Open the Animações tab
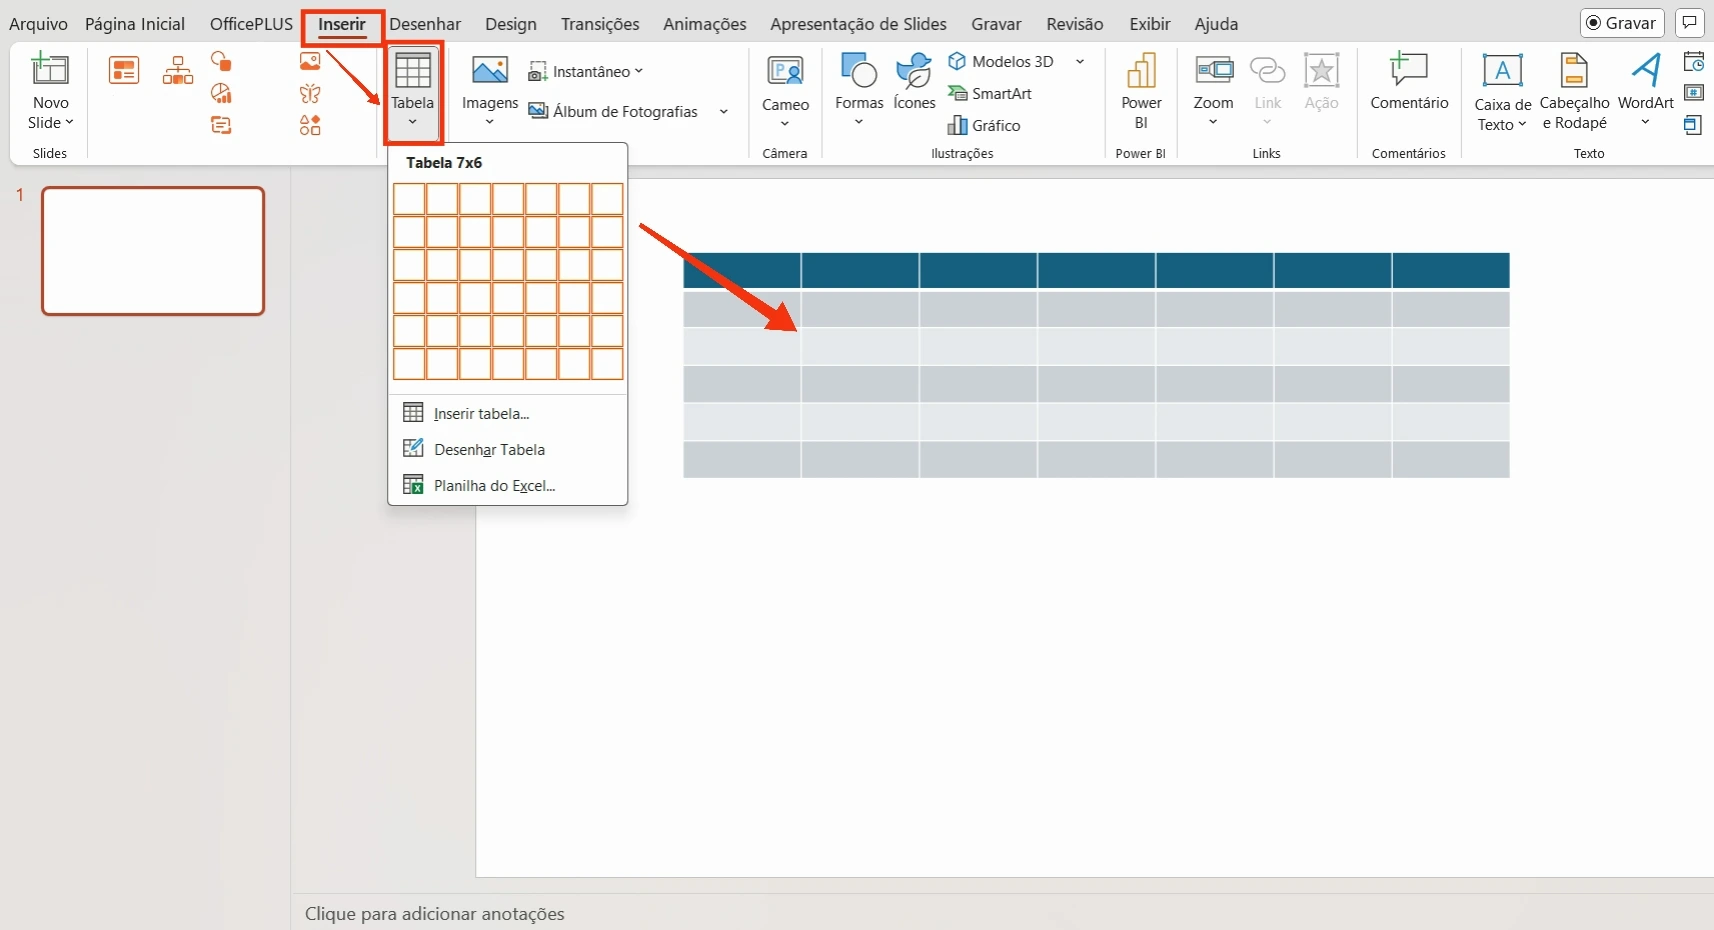This screenshot has height=930, width=1714. [x=705, y=24]
